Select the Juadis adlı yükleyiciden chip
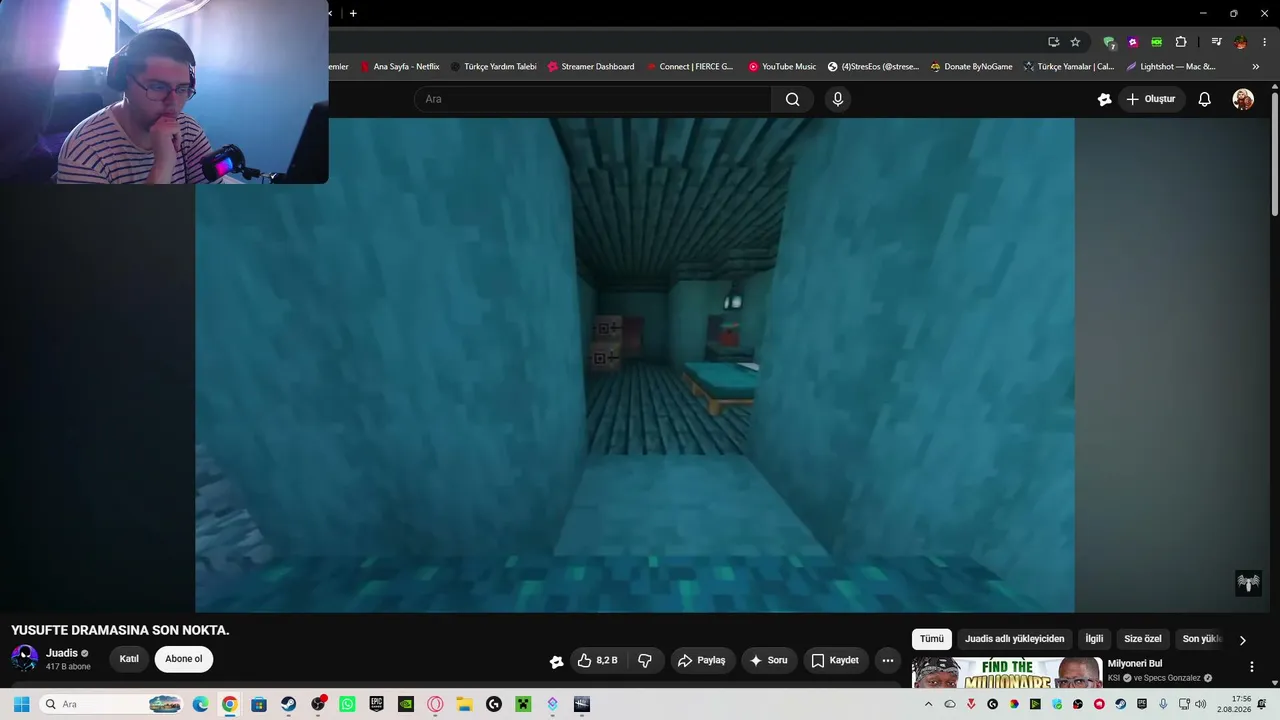The width and height of the screenshot is (1280, 720). [x=1015, y=639]
